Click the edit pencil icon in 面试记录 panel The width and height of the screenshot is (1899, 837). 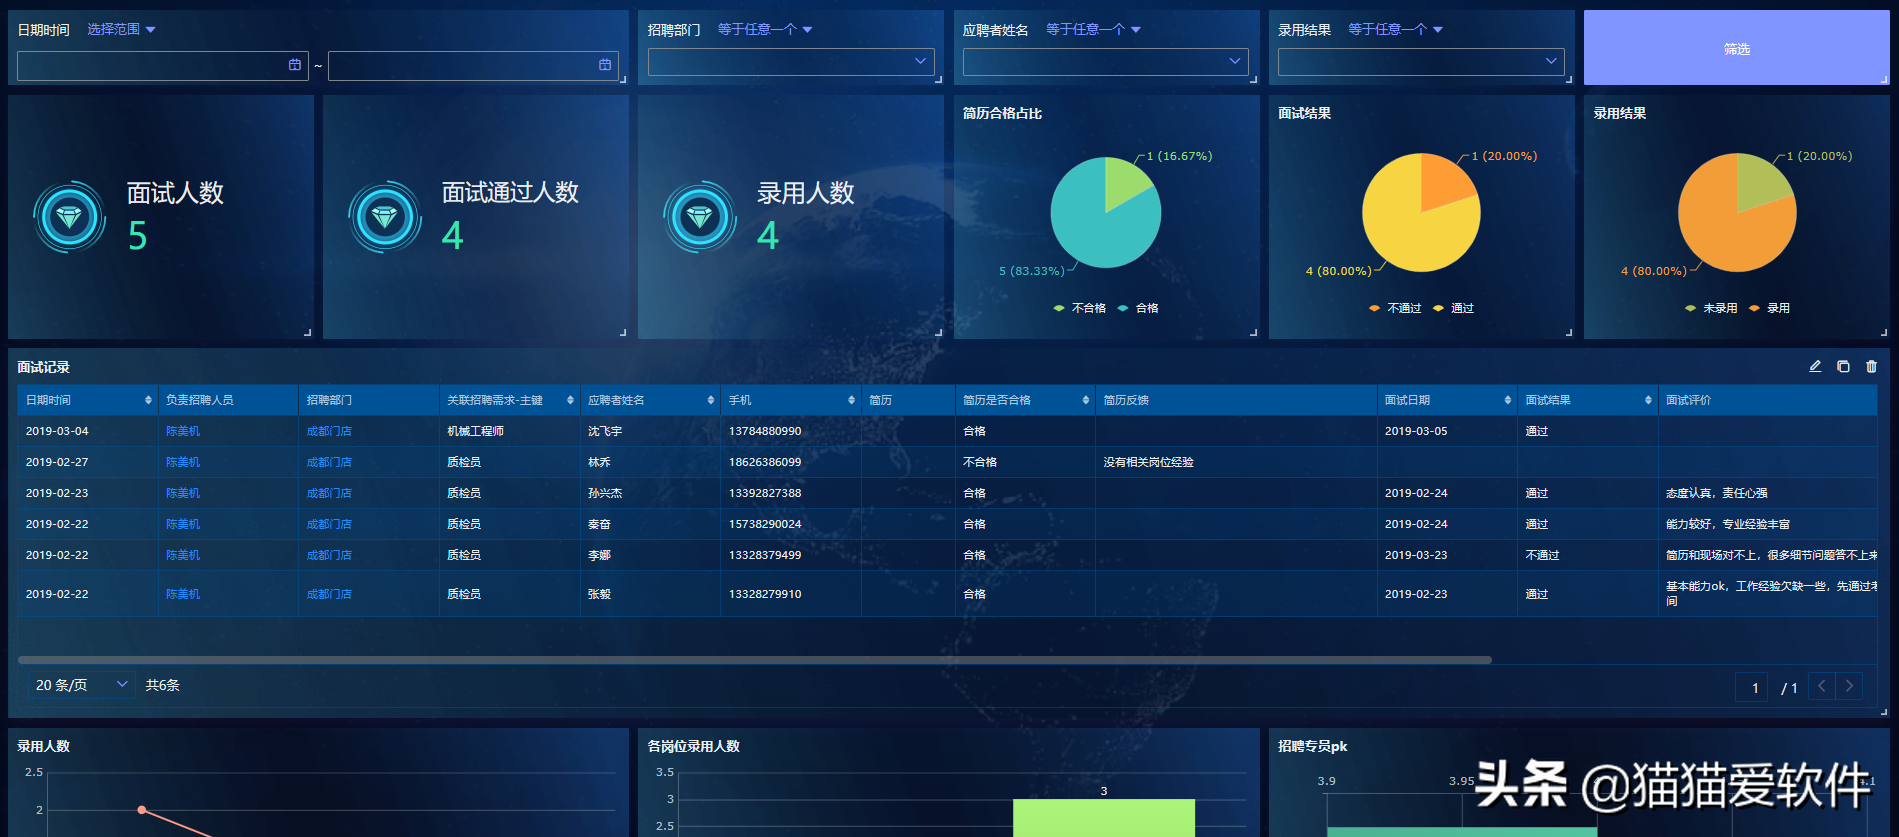(1815, 367)
